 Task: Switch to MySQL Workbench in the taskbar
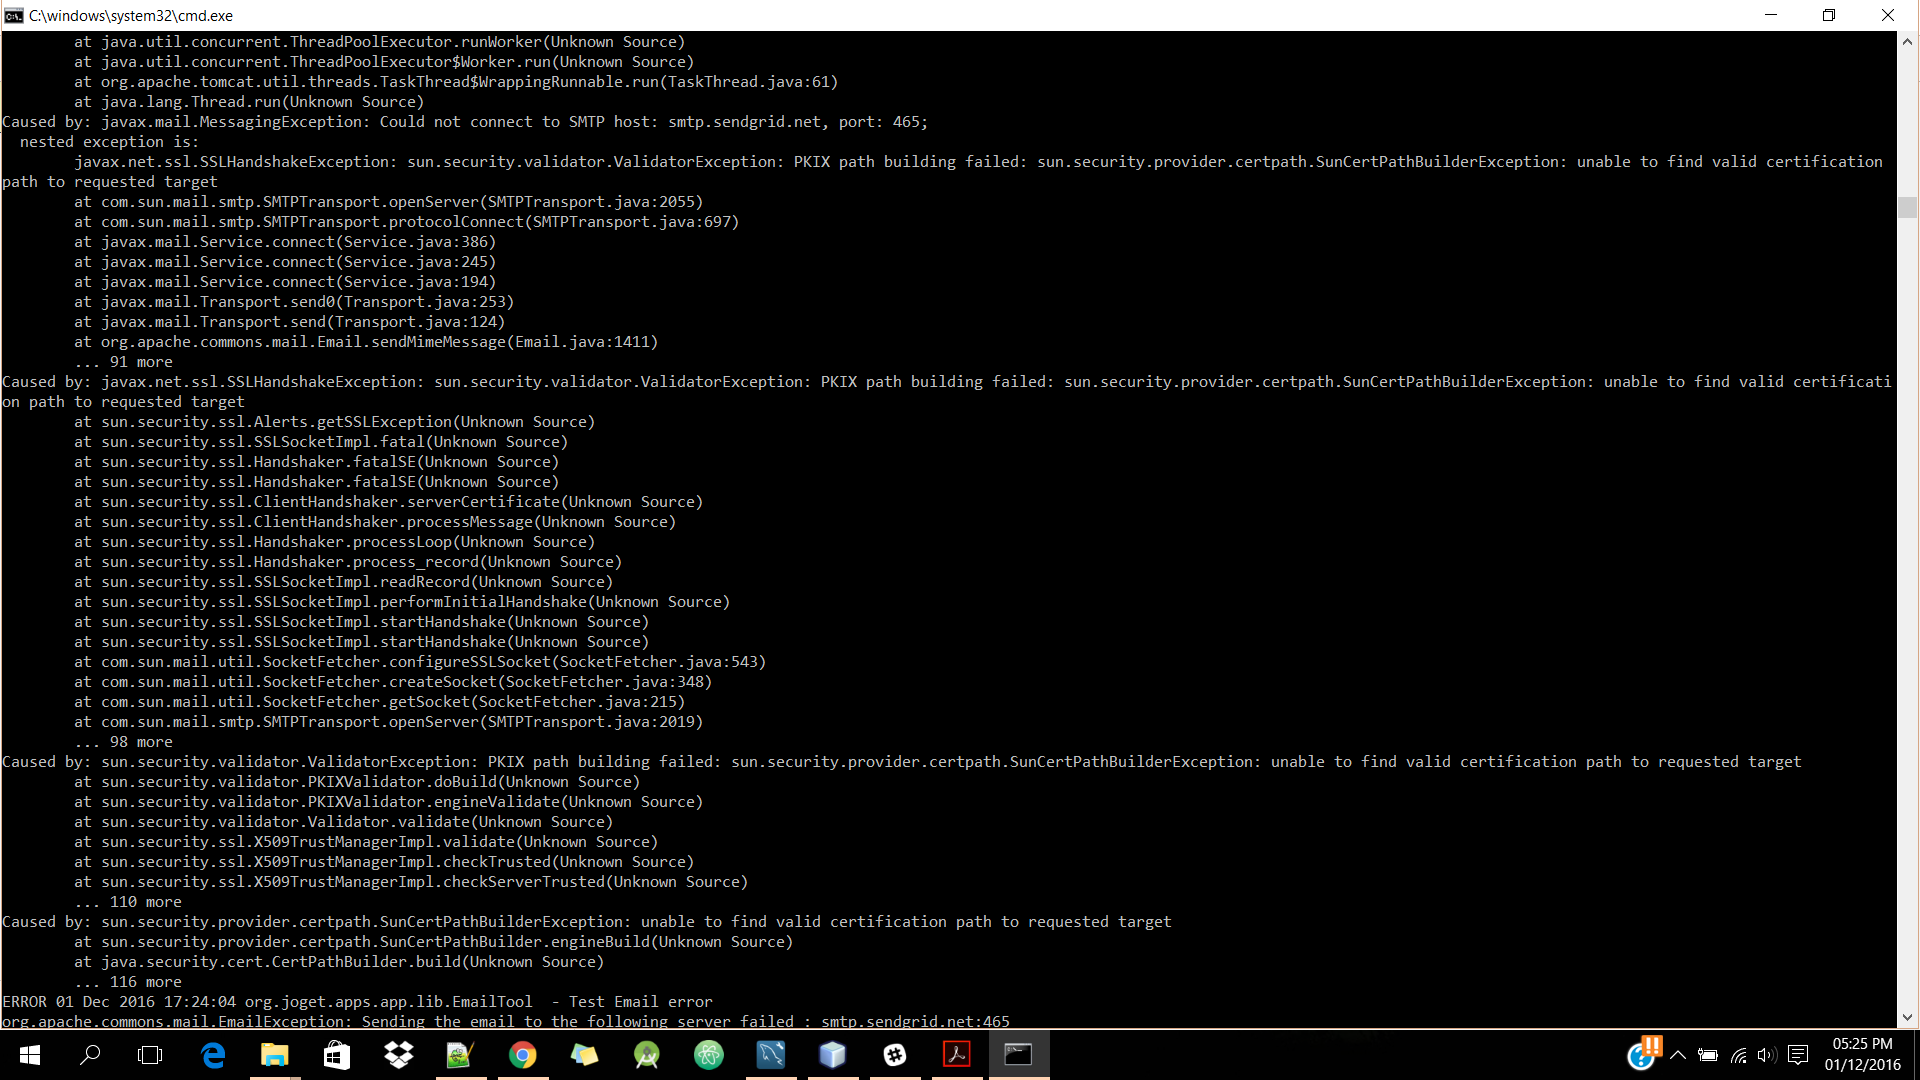pyautogui.click(x=771, y=1055)
